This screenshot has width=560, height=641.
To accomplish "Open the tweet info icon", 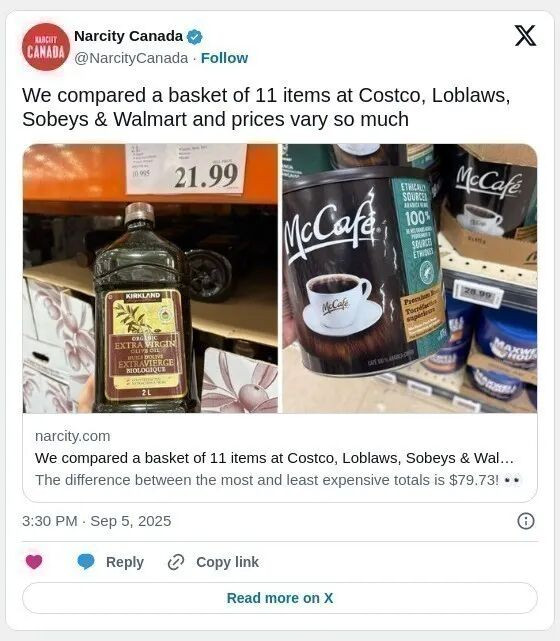I will [526, 521].
